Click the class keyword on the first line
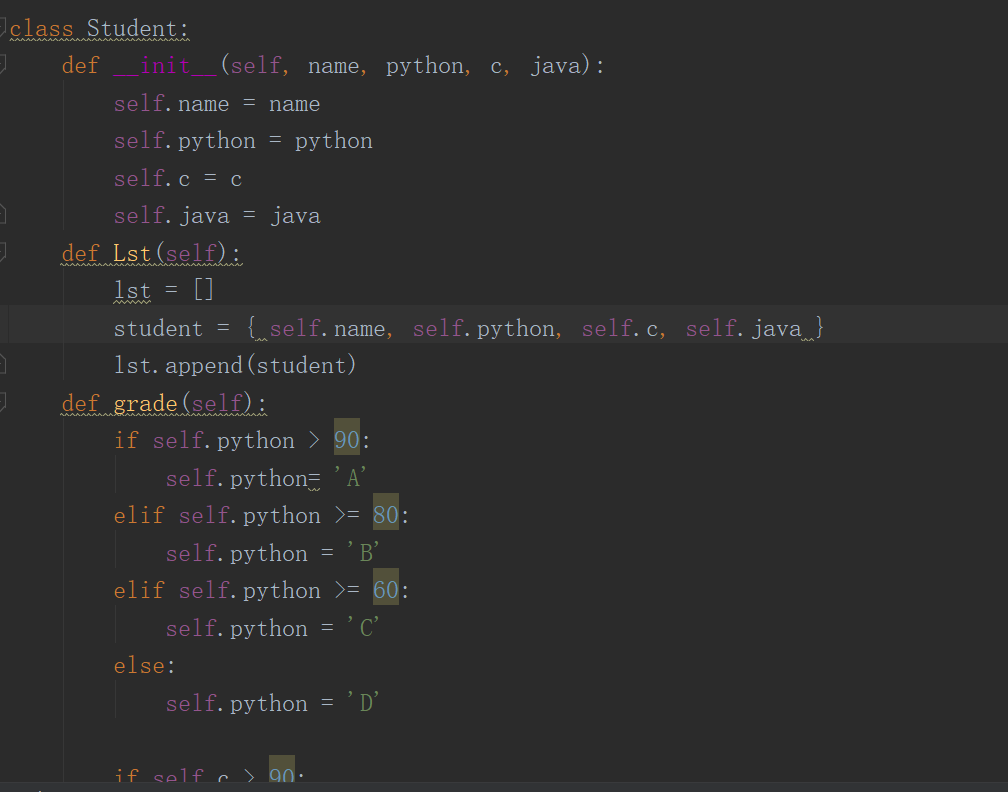The width and height of the screenshot is (1008, 792). click(41, 29)
